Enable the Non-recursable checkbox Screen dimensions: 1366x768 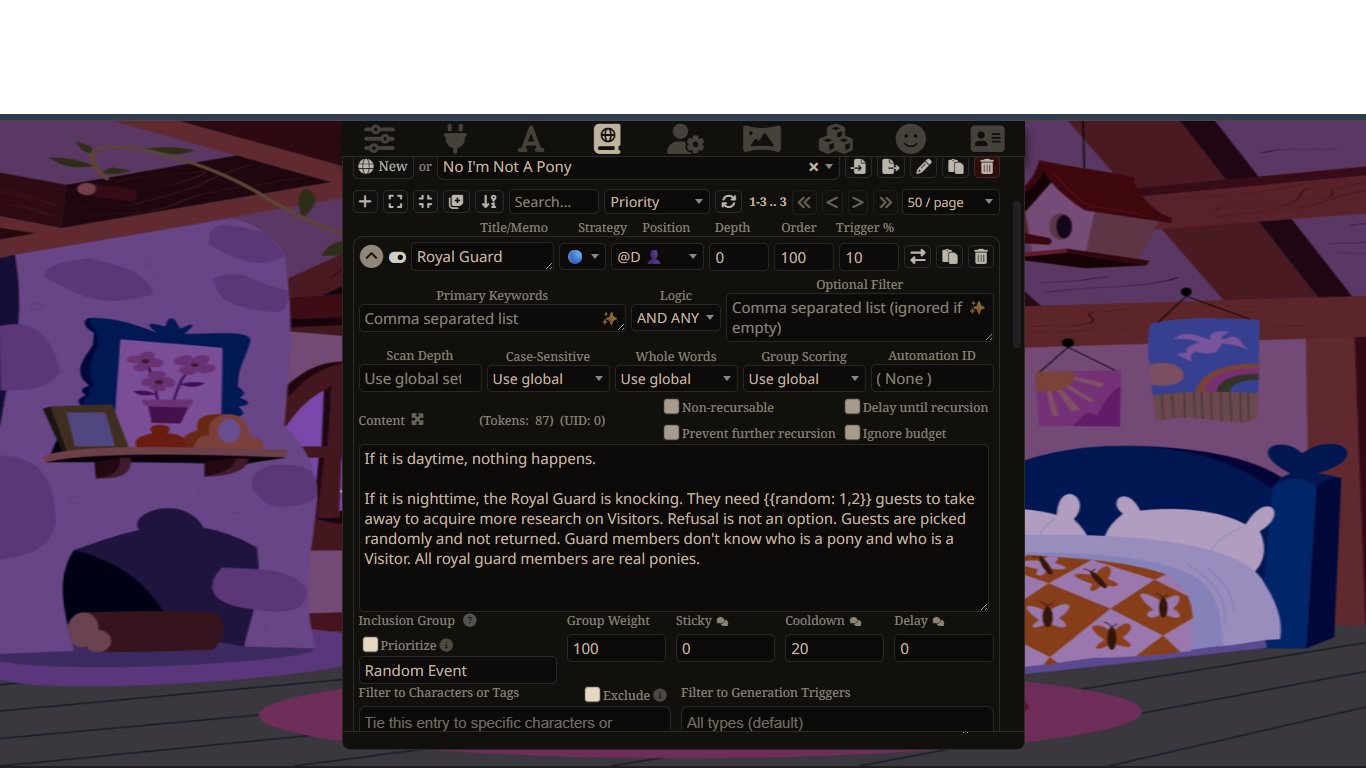point(672,407)
